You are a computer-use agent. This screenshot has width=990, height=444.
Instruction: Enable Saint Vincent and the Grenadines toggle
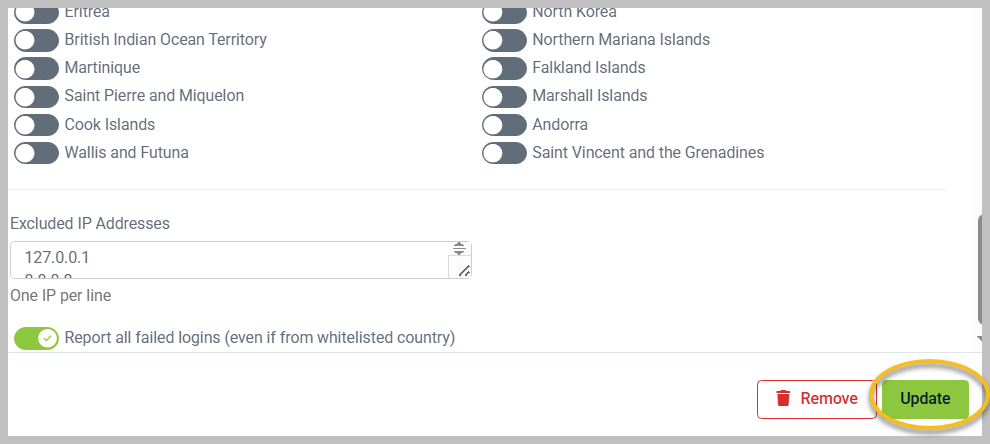tap(504, 153)
